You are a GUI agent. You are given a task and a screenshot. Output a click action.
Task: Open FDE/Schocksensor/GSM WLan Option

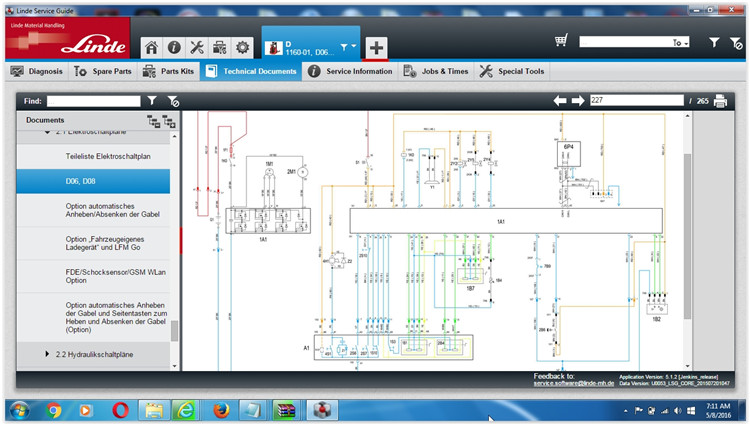tap(93, 276)
